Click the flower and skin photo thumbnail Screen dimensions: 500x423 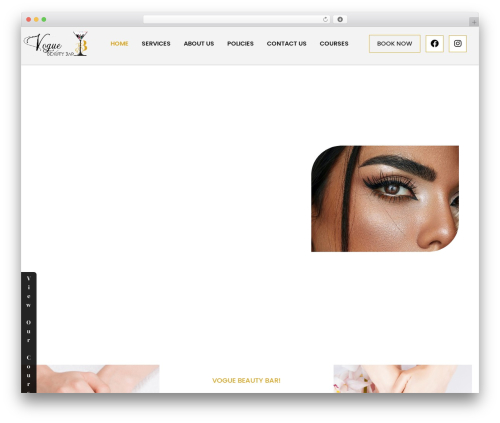403,379
